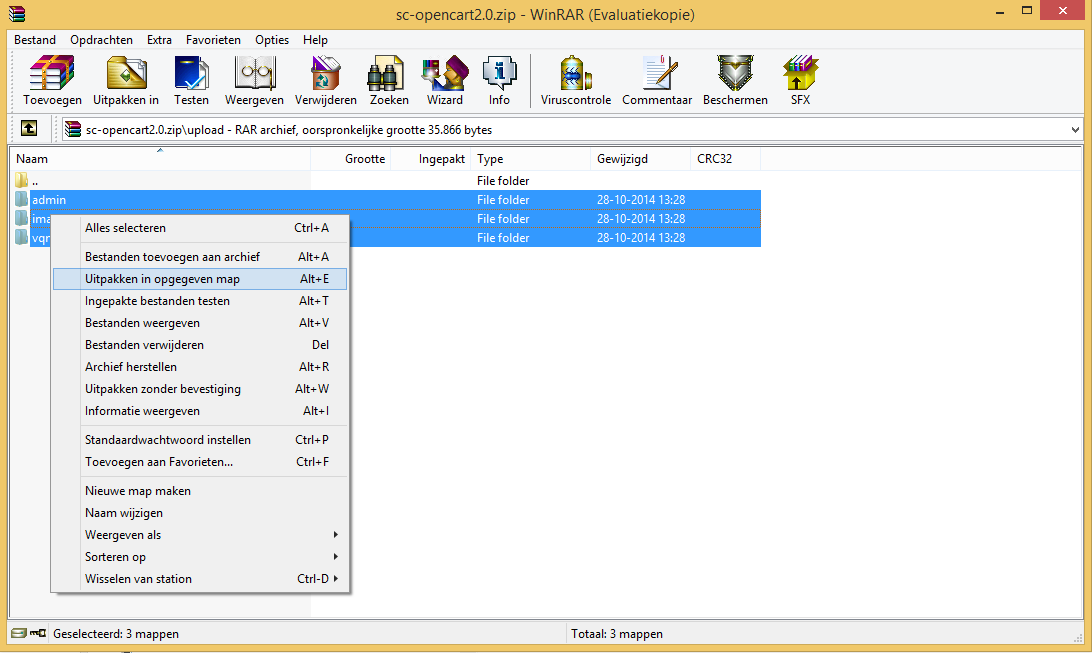Expand Wisselen van station submenu
The height and width of the screenshot is (653, 1092).
tap(200, 579)
